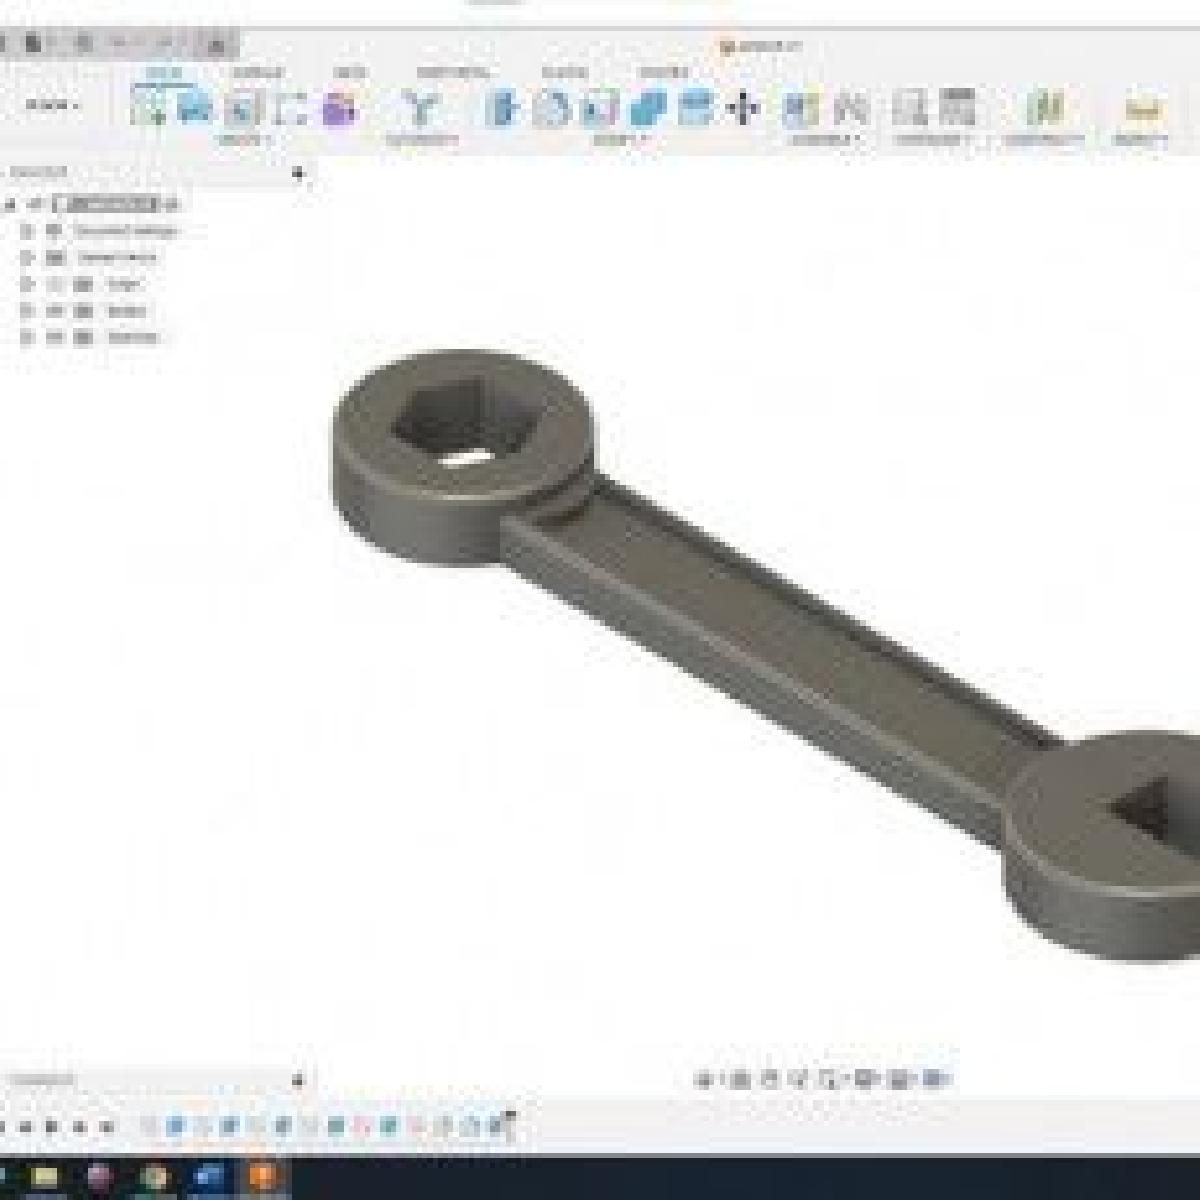Toggle visibility of the Sketches folder
The image size is (1200, 1200).
[56, 337]
